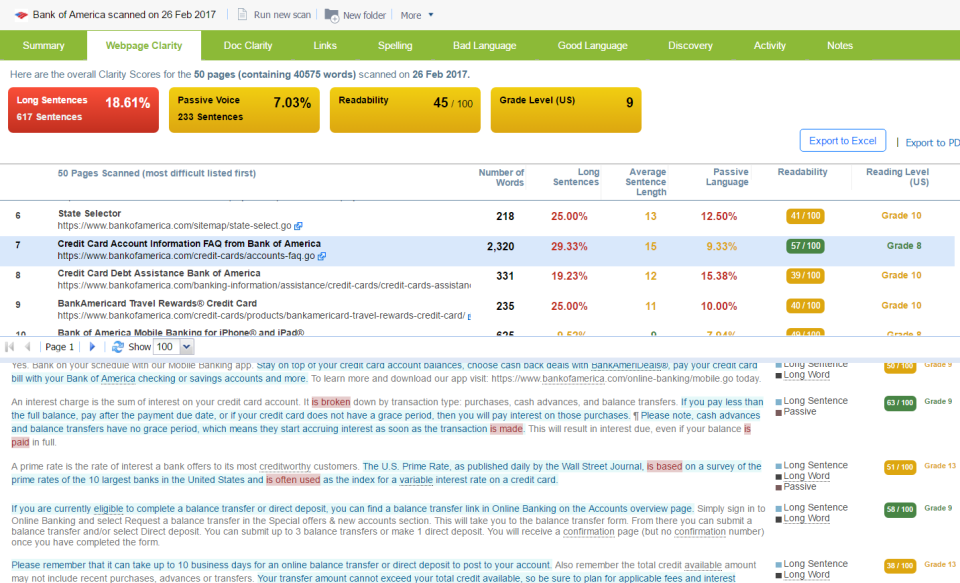Open external link icon beside accounts-faq.go URL
This screenshot has height=583, width=960.
(x=322, y=257)
